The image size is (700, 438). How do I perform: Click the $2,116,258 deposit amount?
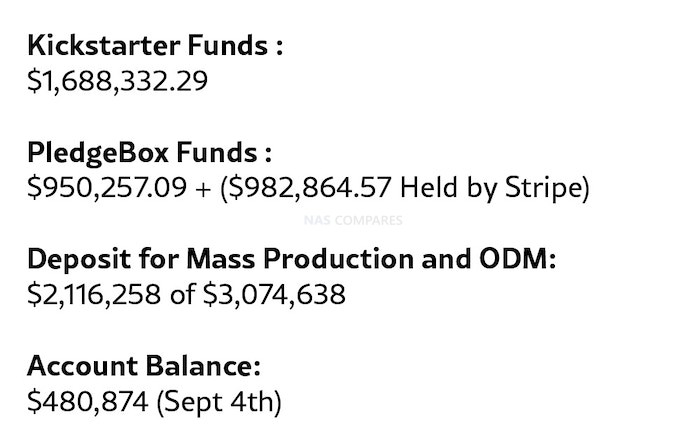tap(94, 295)
